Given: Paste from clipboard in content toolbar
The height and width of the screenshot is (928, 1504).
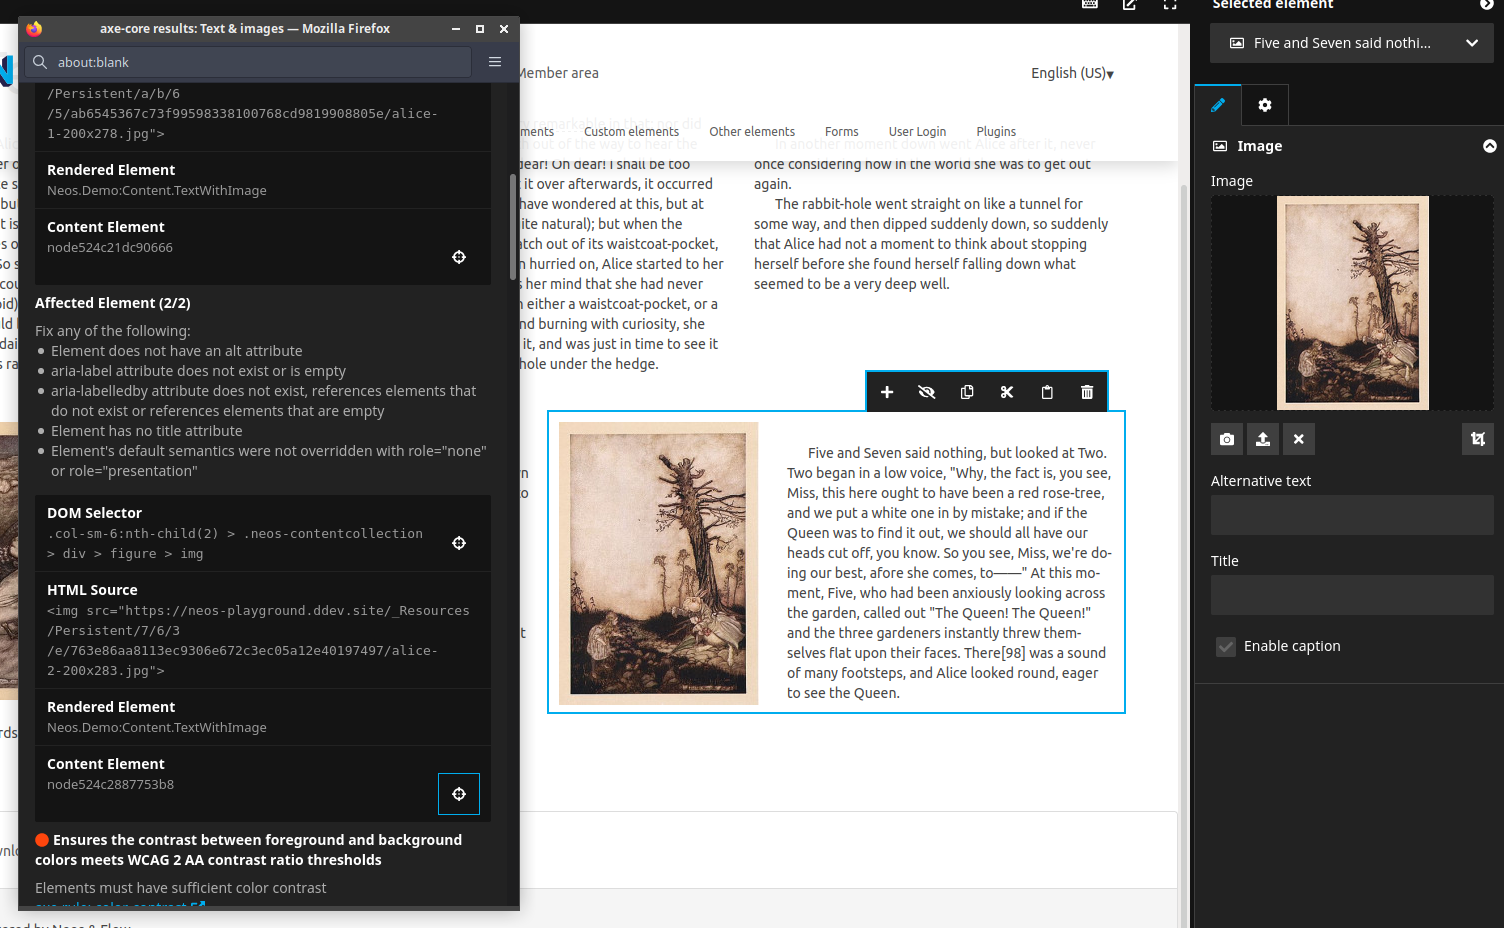Looking at the screenshot, I should [1047, 392].
